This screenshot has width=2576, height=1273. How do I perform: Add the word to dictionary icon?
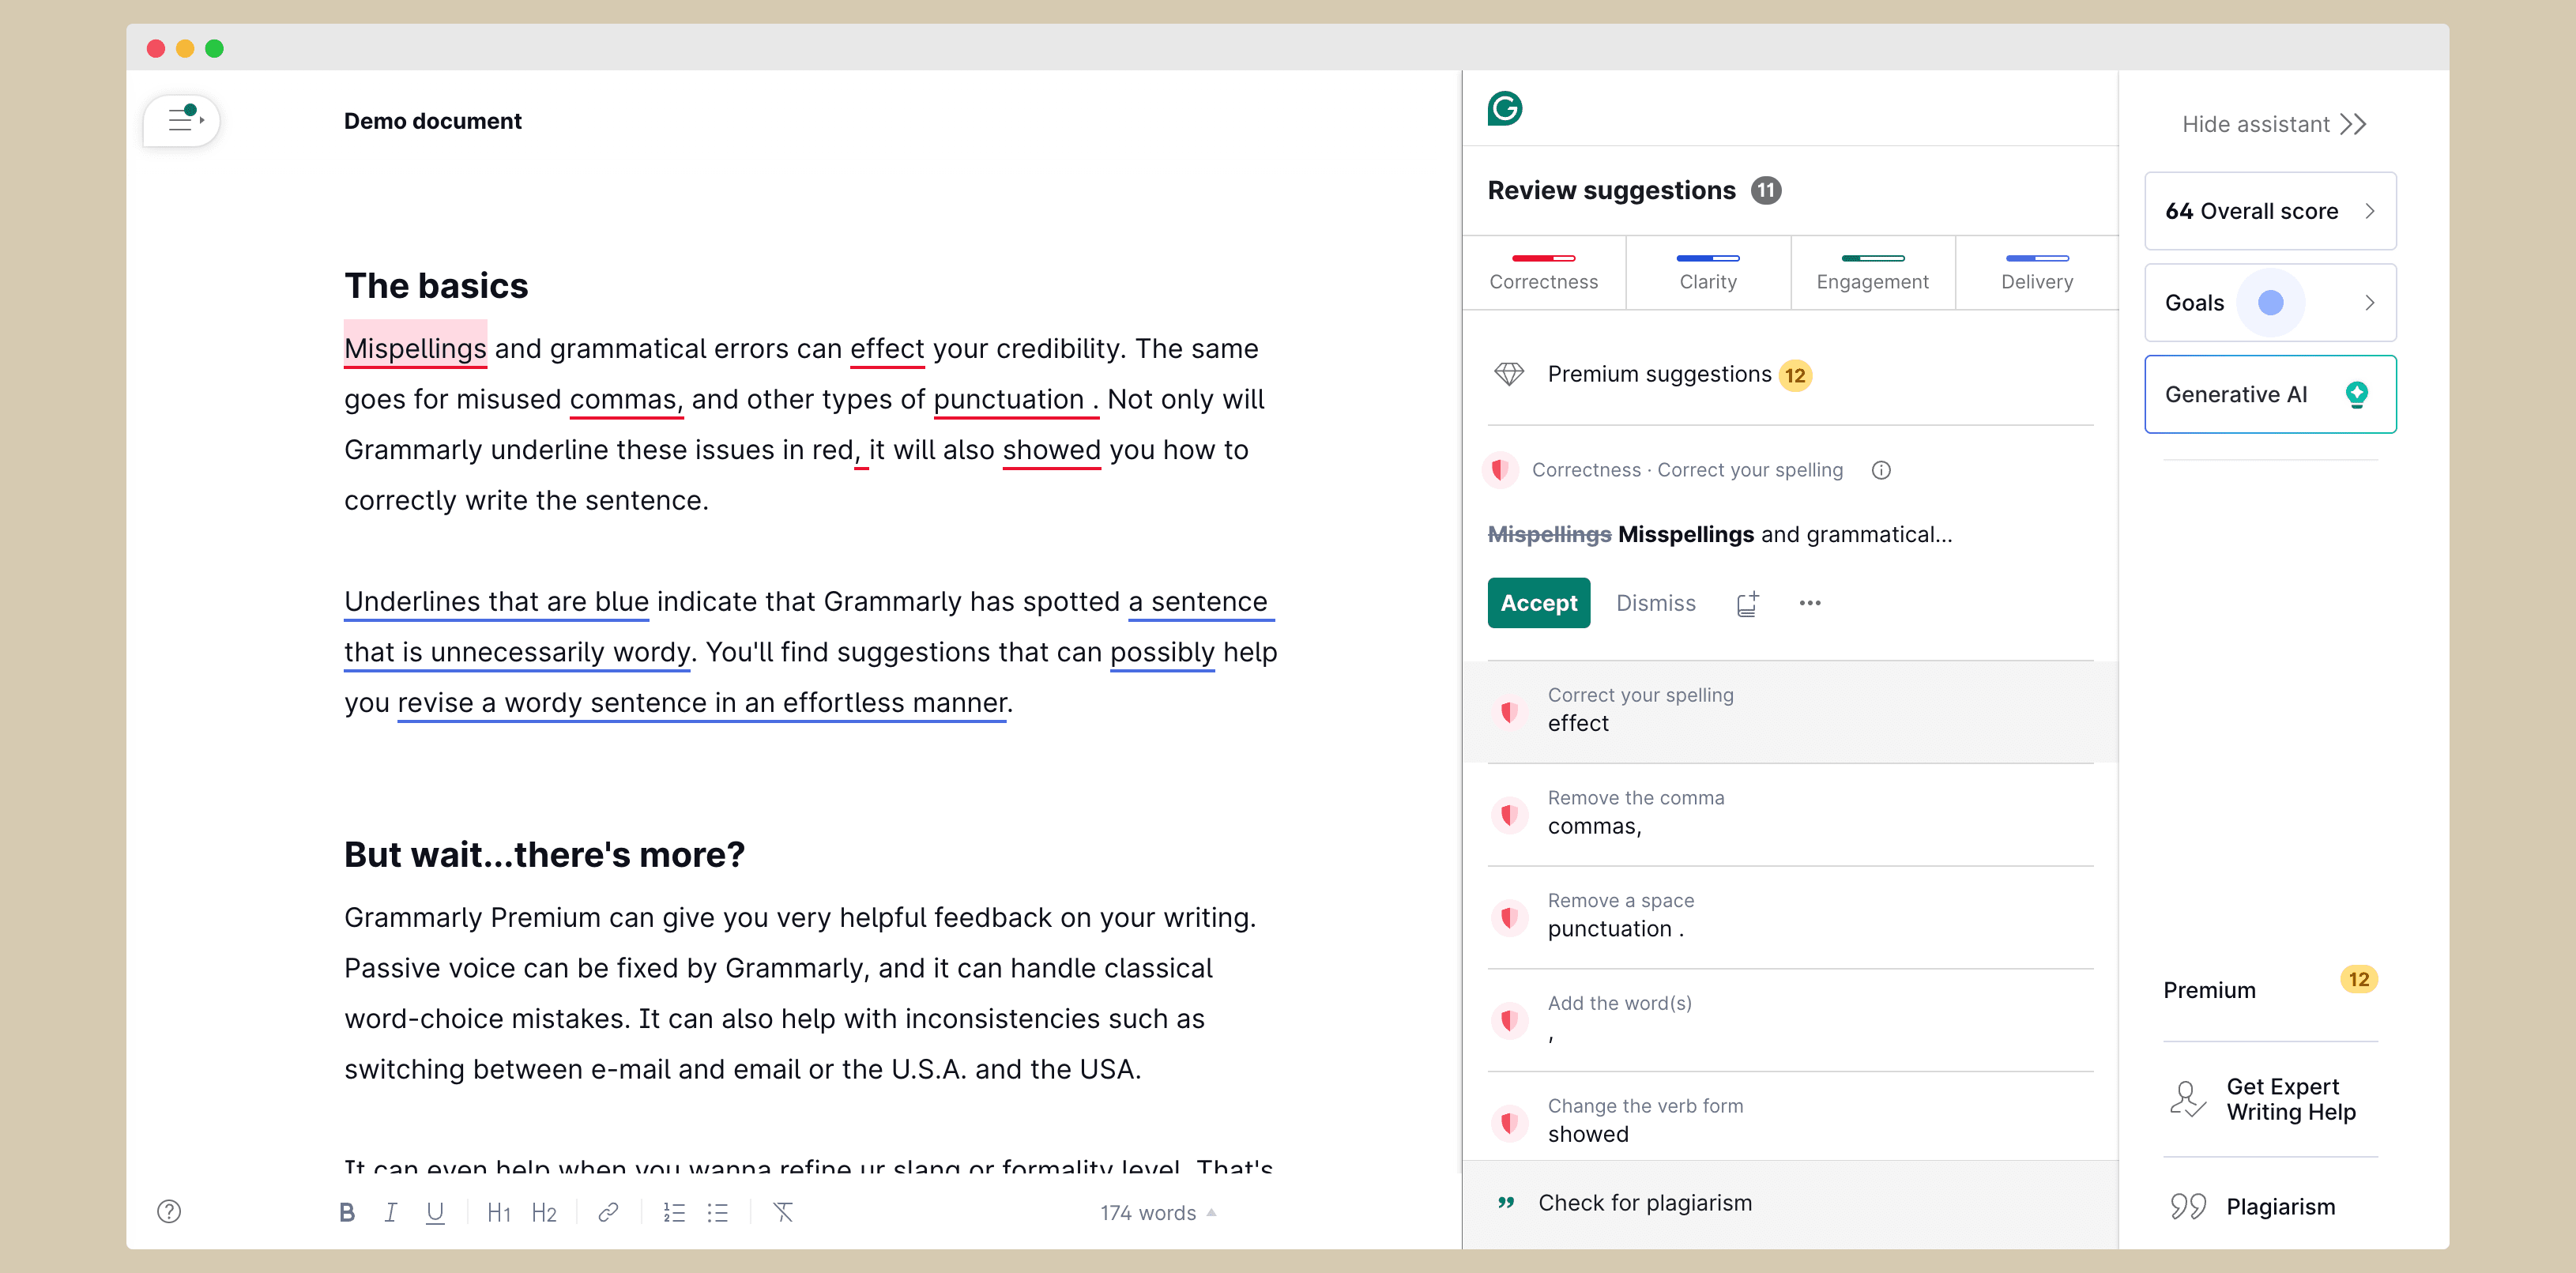coord(1748,603)
